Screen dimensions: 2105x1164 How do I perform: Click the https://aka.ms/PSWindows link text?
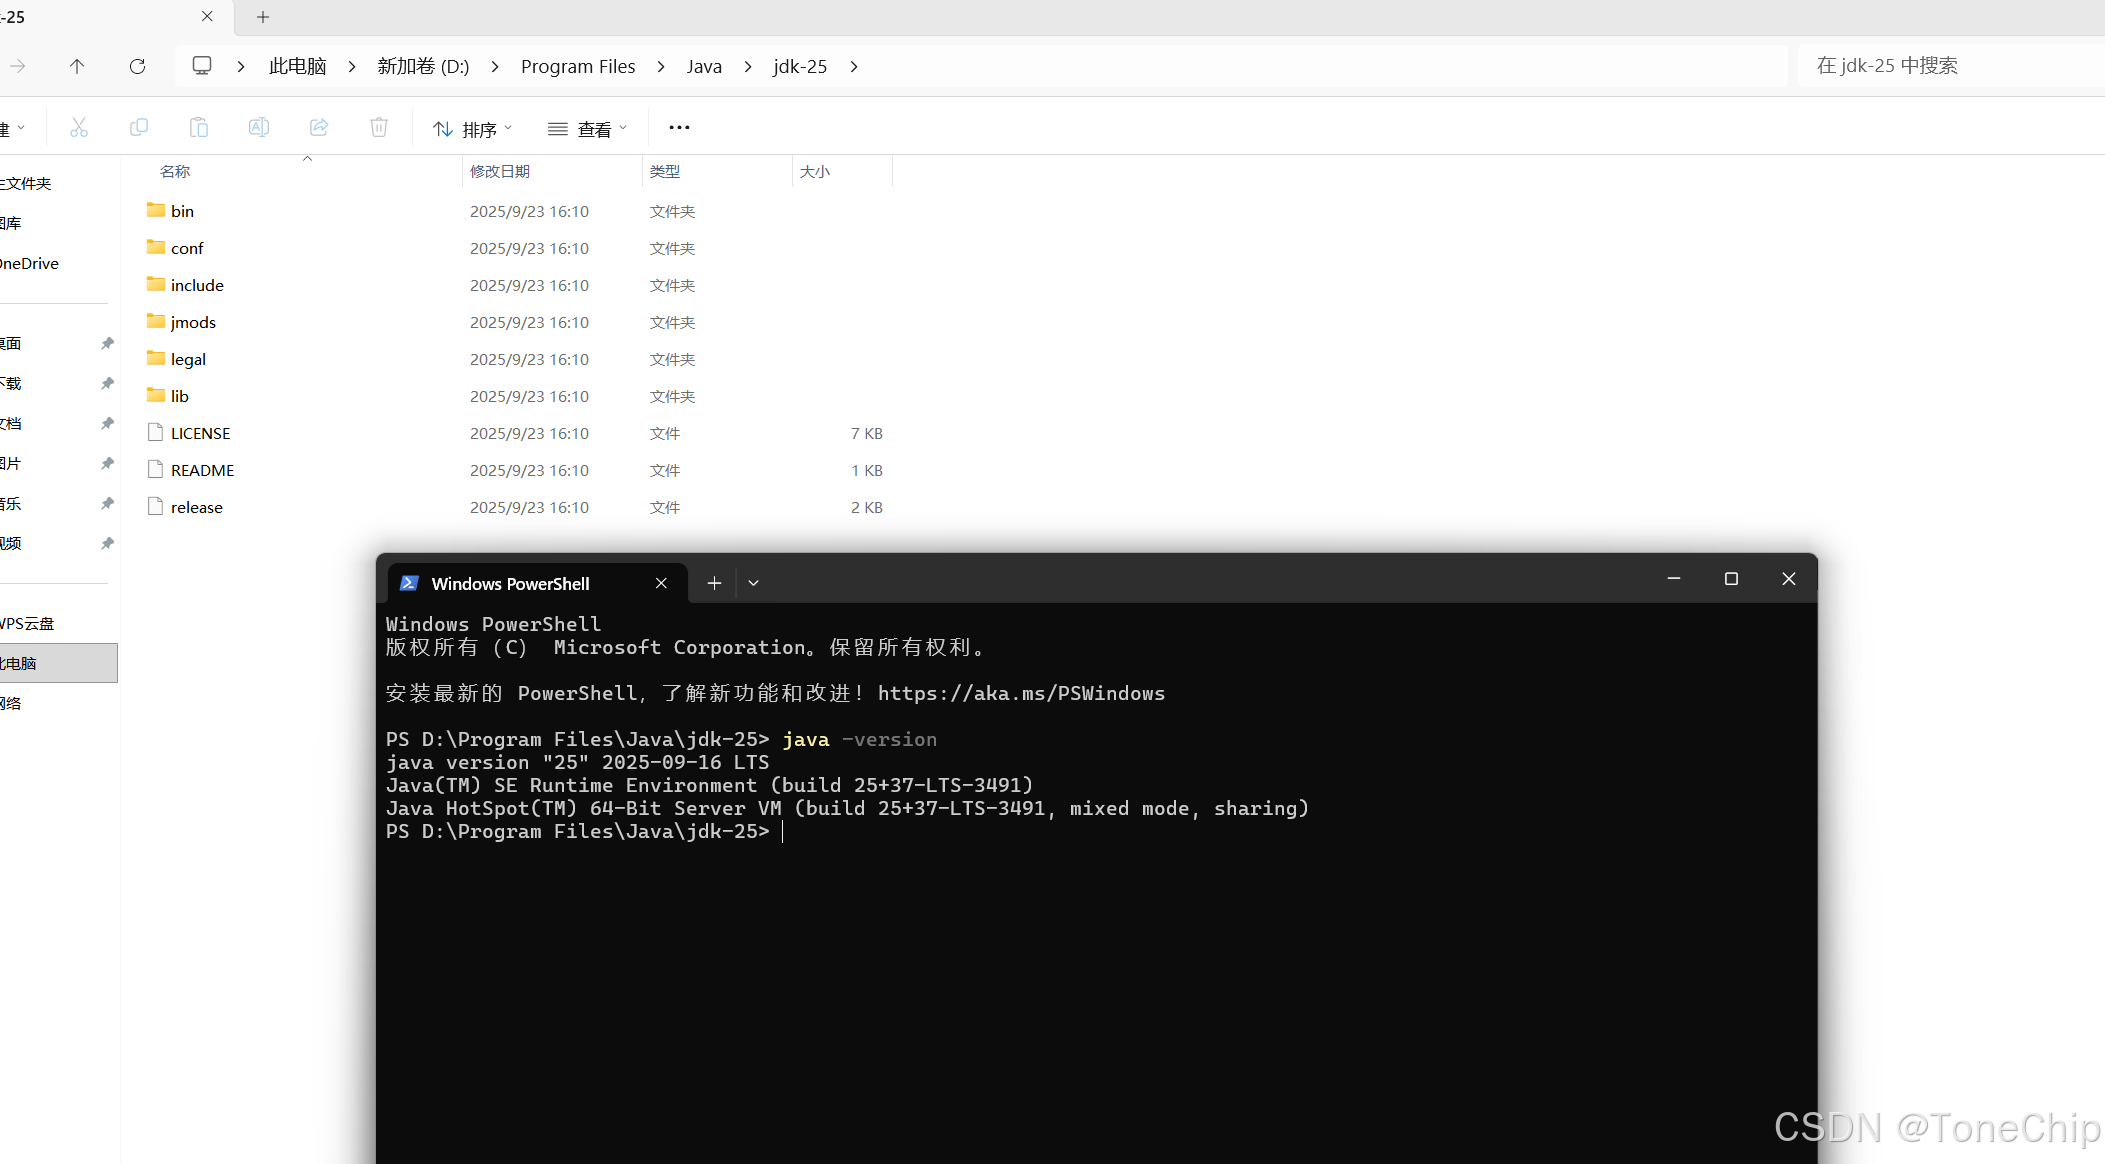click(1021, 693)
